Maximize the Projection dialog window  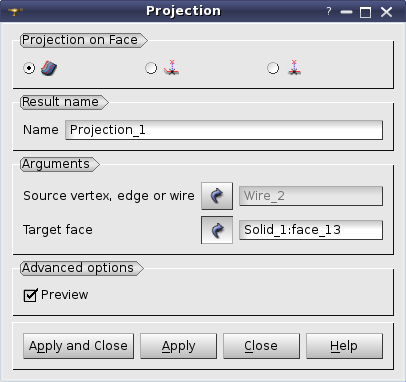366,12
